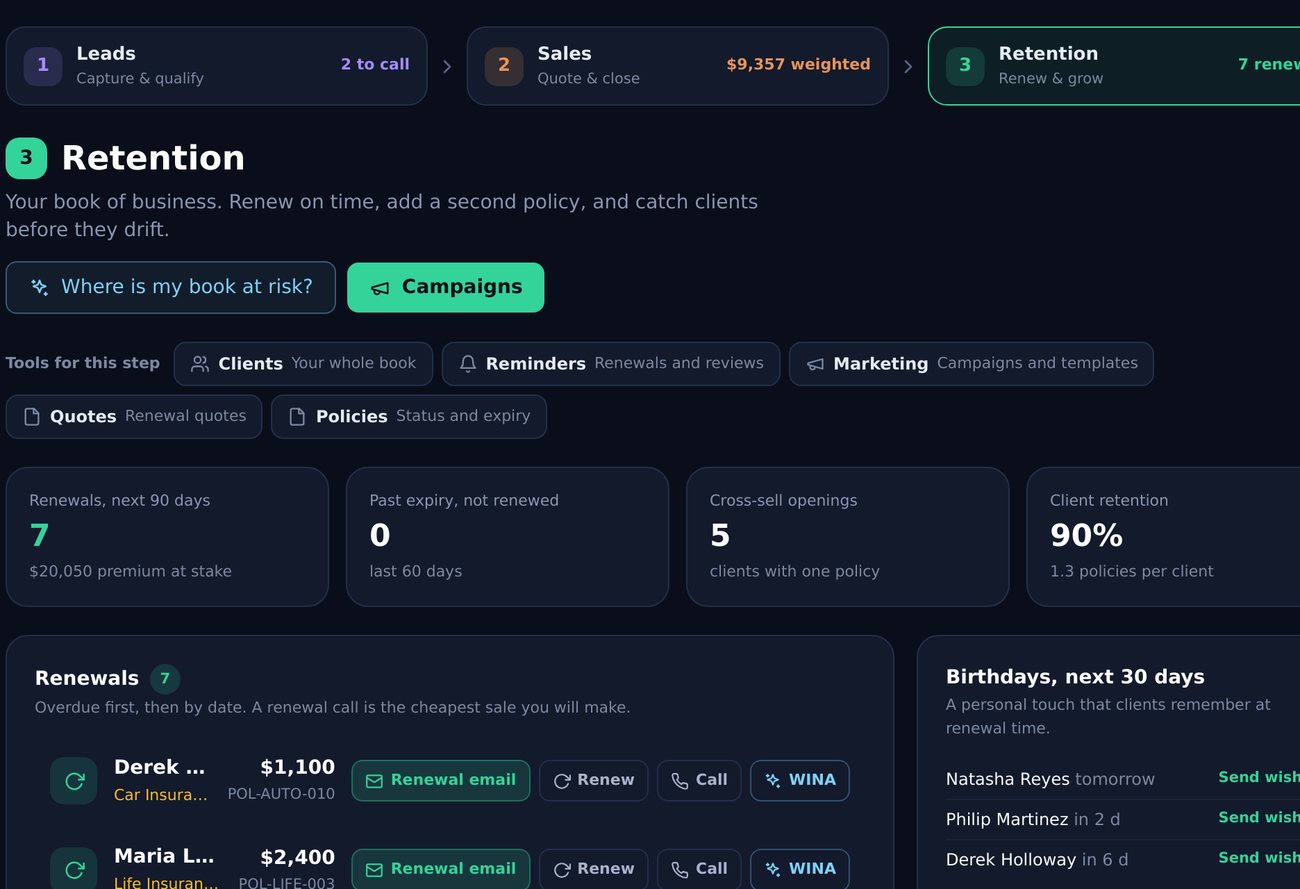This screenshot has width=1300, height=889.
Task: Click sparkle icon in POL-LIFE-003 WINA button
Action: 773,870
